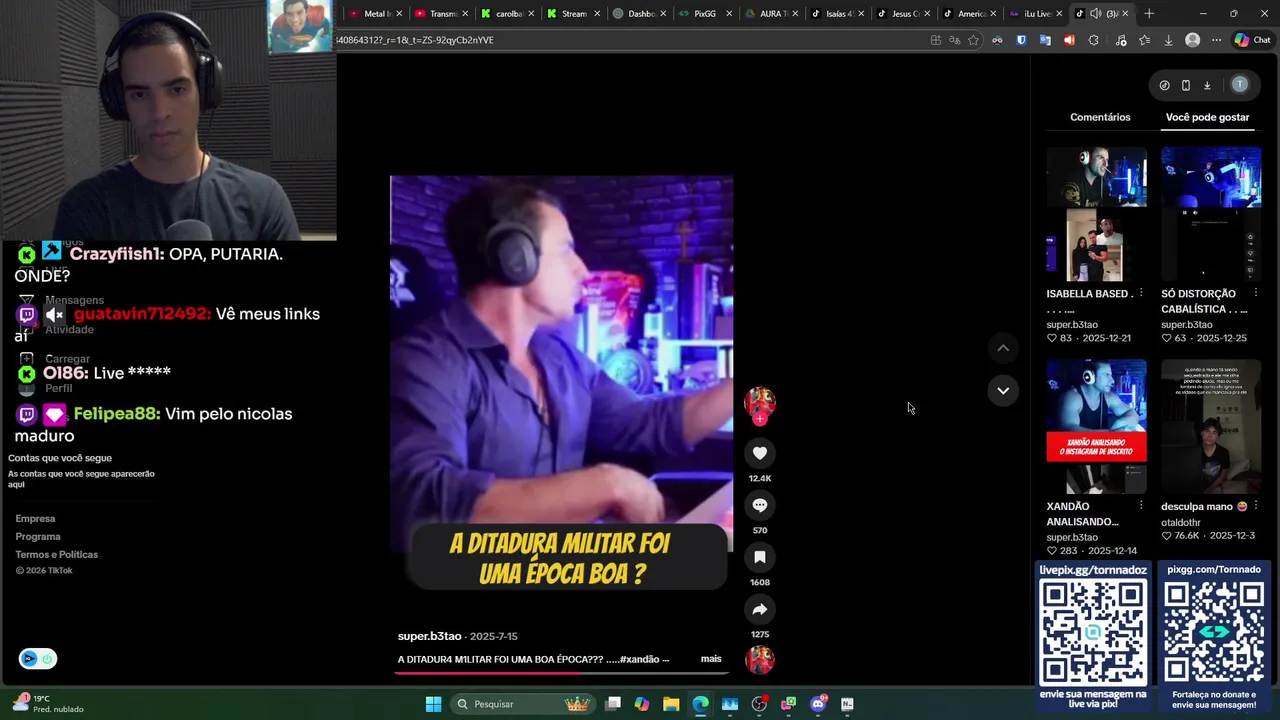The width and height of the screenshot is (1280, 720).
Task: Open the SÓ DISTORÇÃO CABALÍSTICA thumbnail
Action: (1211, 214)
